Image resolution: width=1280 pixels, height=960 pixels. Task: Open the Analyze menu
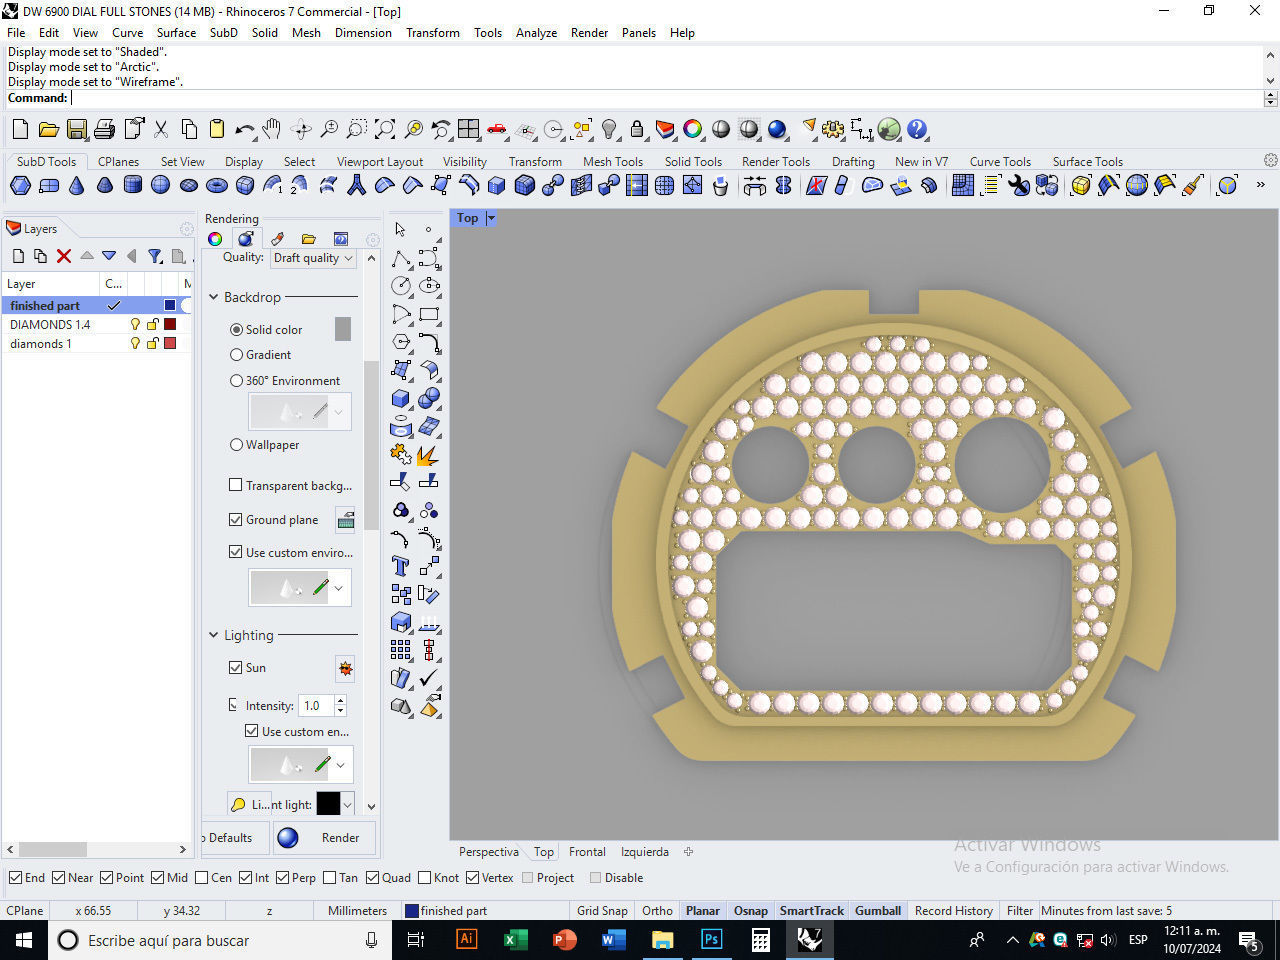536,32
